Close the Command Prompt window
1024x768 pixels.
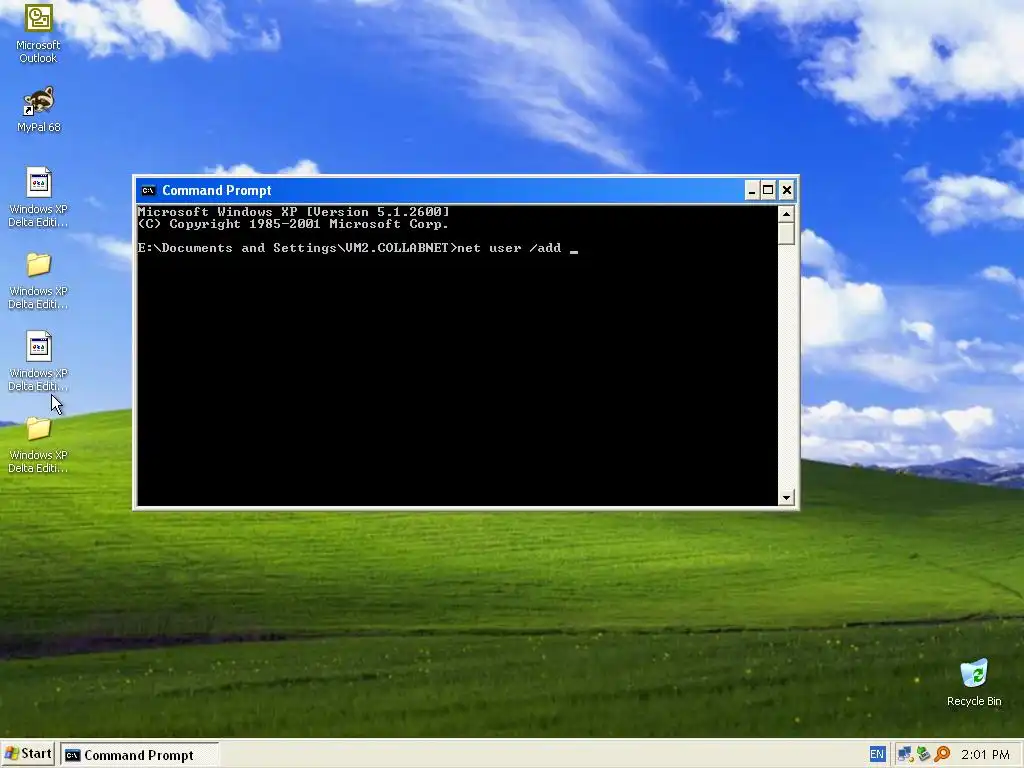click(x=786, y=191)
